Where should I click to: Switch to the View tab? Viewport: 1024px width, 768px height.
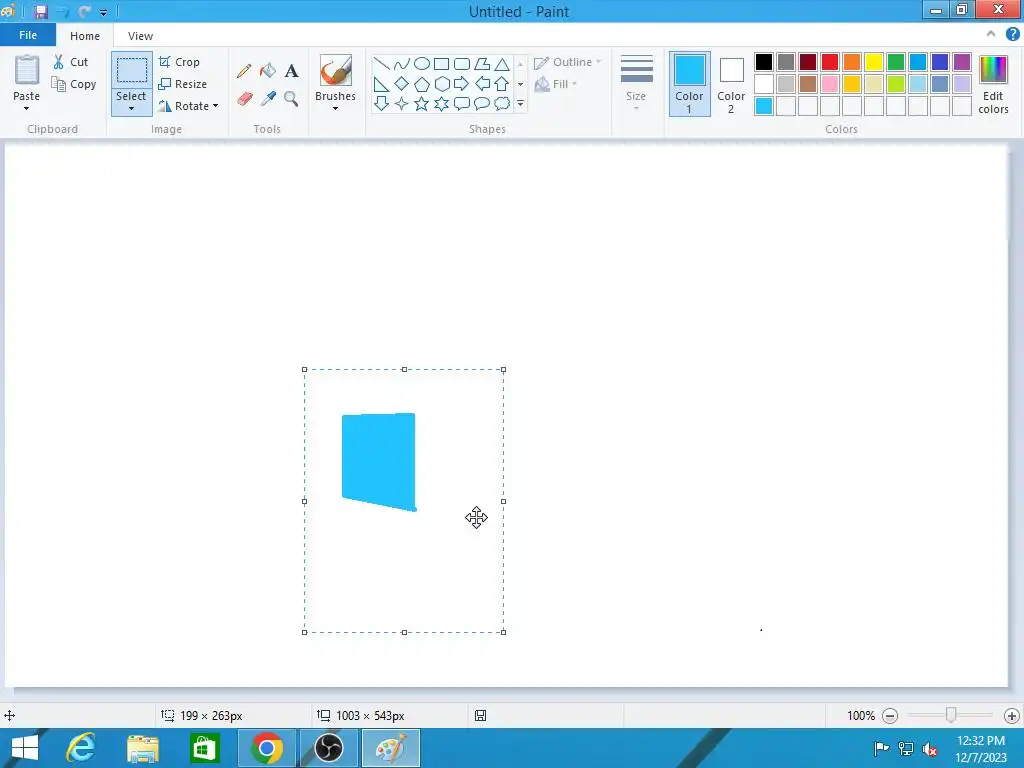[x=140, y=36]
